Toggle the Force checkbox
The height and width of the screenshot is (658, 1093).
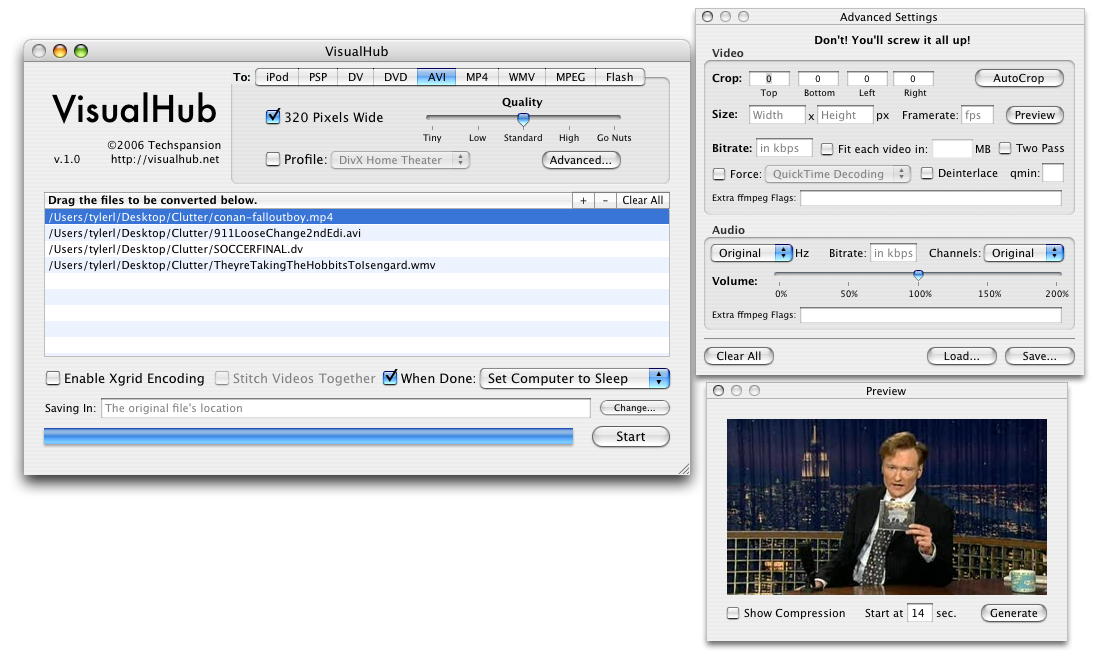pyautogui.click(x=719, y=174)
